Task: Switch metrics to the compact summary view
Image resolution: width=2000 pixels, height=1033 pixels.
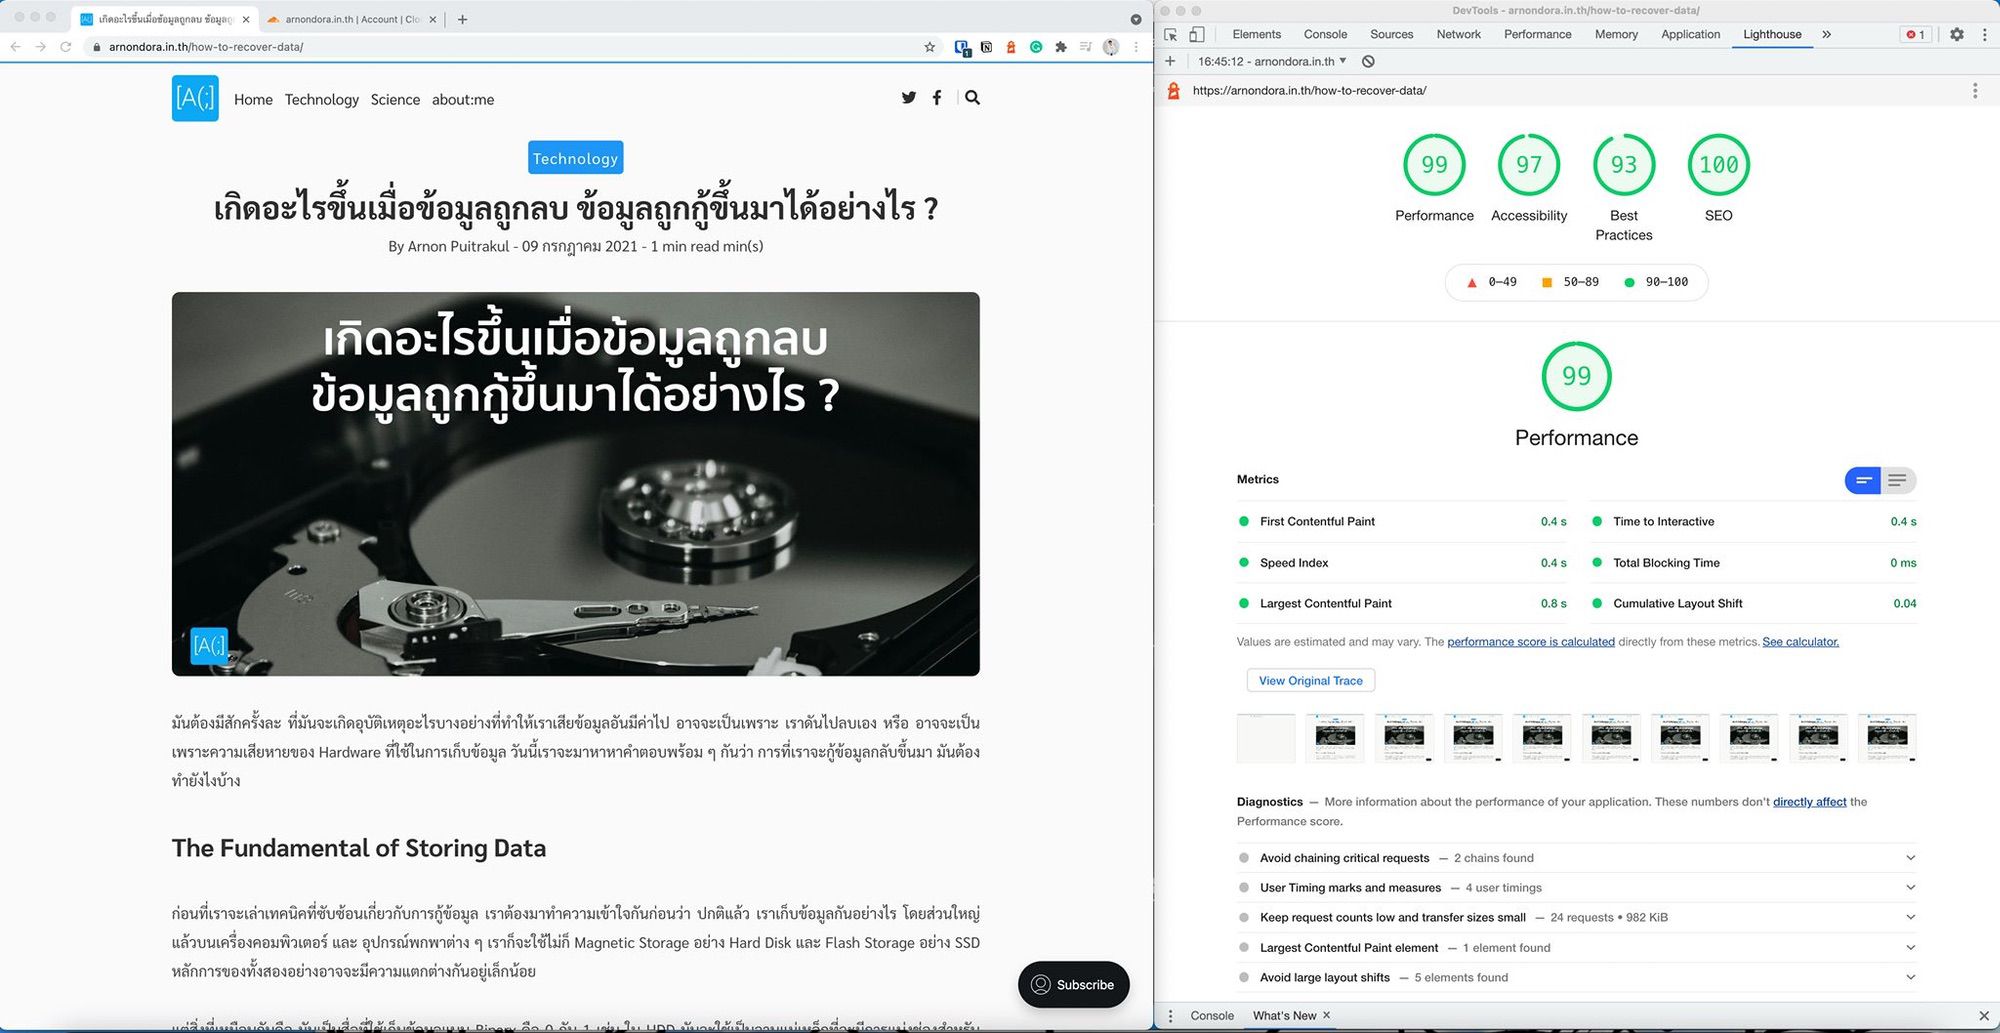Action: [1863, 481]
